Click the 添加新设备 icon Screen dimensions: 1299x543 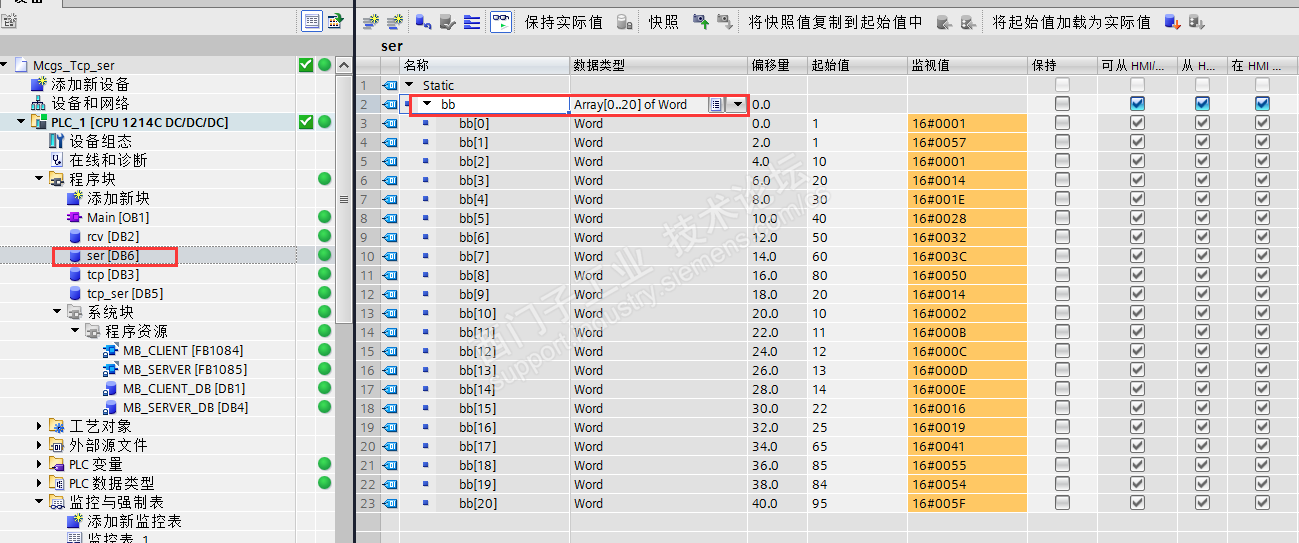(39, 84)
